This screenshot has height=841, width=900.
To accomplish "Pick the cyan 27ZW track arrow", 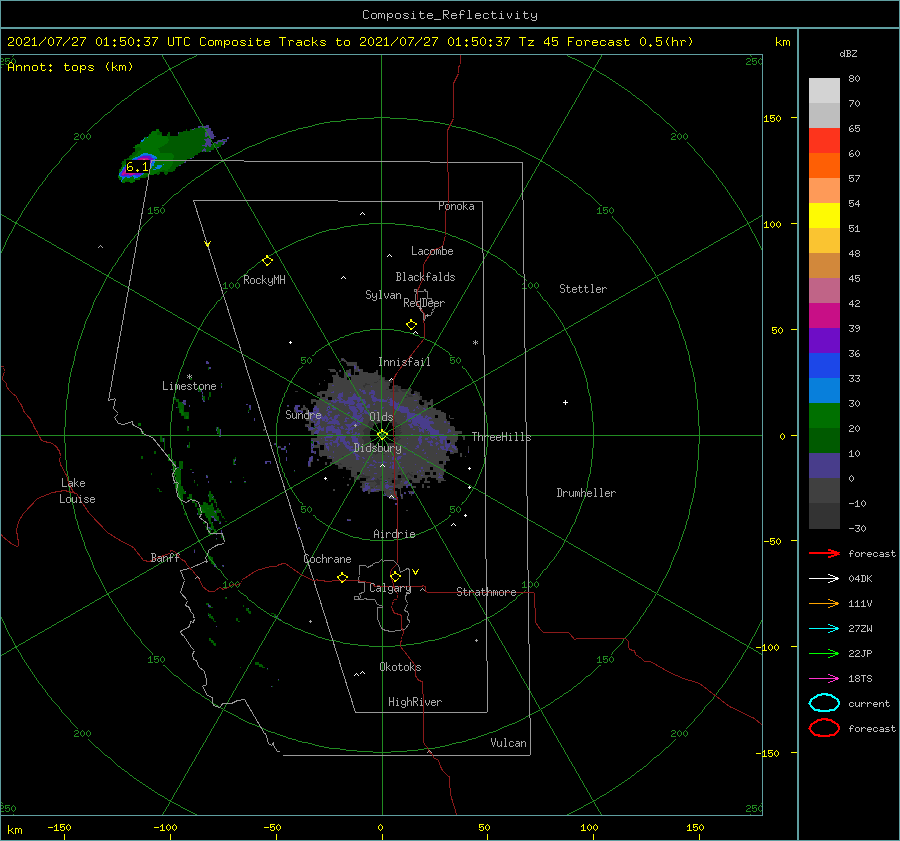I will click(824, 628).
